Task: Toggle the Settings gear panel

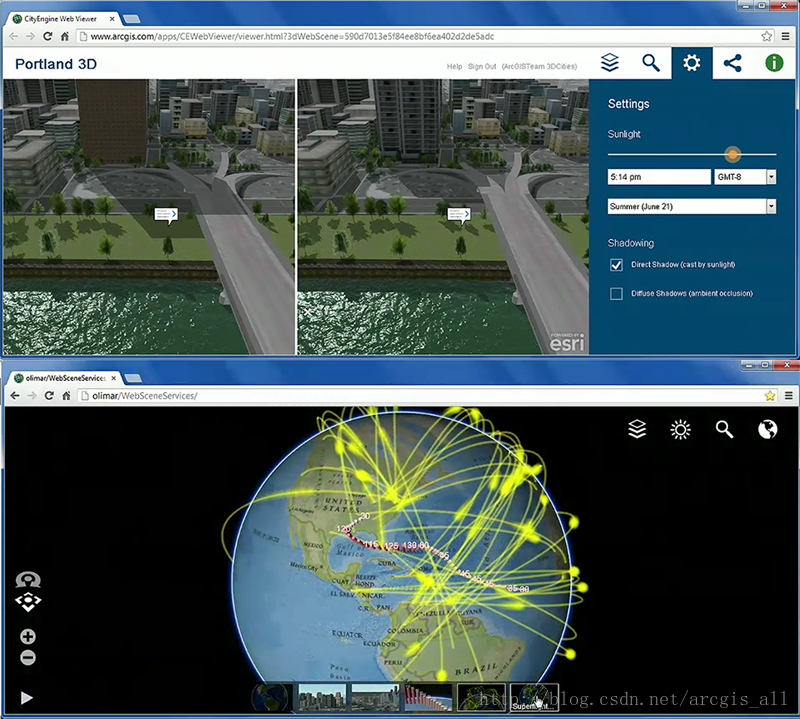Action: click(691, 63)
